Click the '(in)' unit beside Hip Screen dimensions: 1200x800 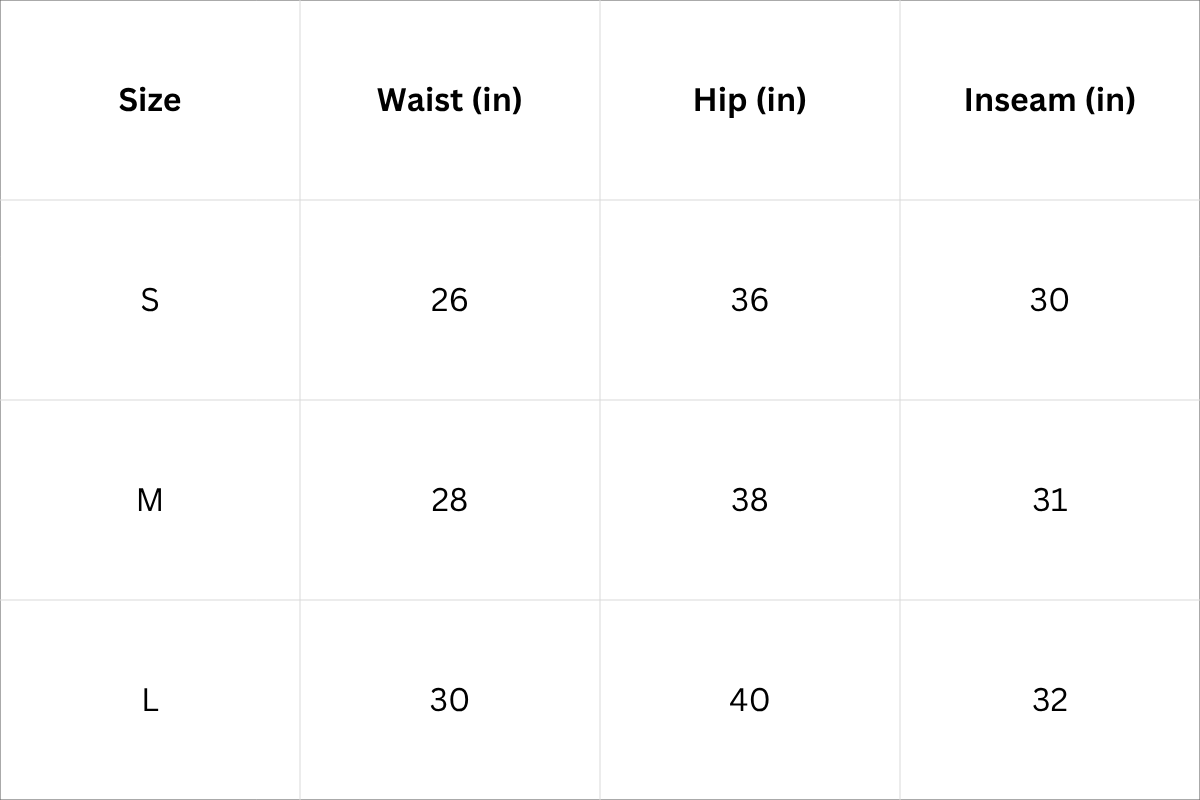pyautogui.click(x=780, y=100)
